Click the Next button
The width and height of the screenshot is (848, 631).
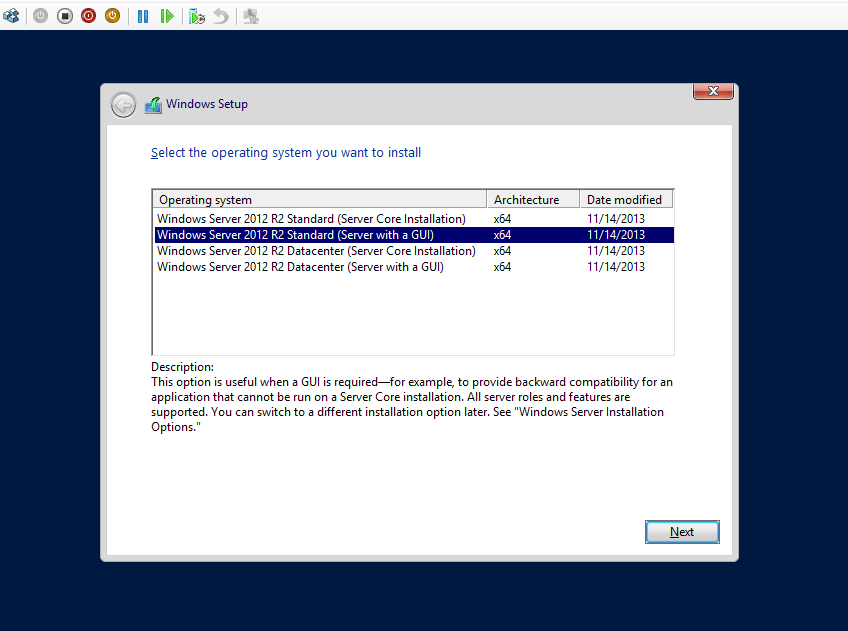tap(682, 532)
